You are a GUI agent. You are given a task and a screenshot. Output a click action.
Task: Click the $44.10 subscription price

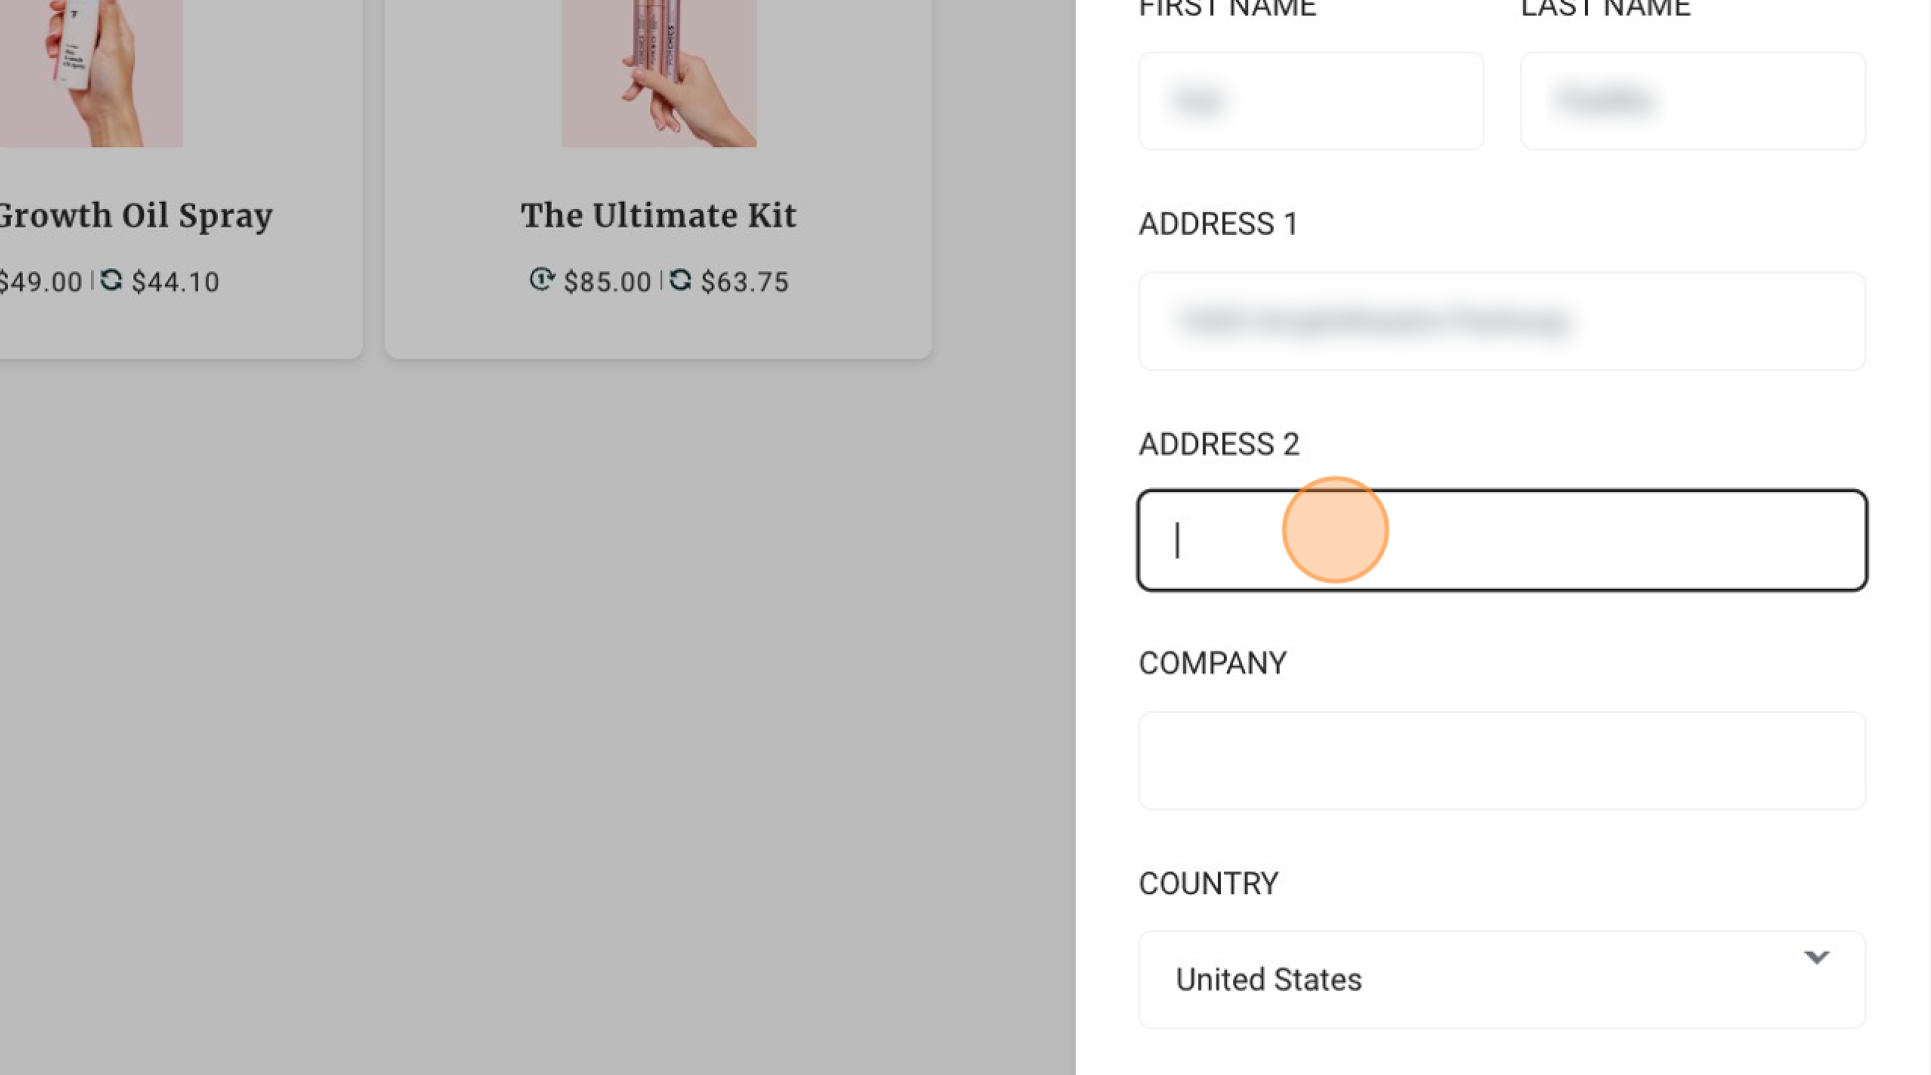click(x=176, y=282)
